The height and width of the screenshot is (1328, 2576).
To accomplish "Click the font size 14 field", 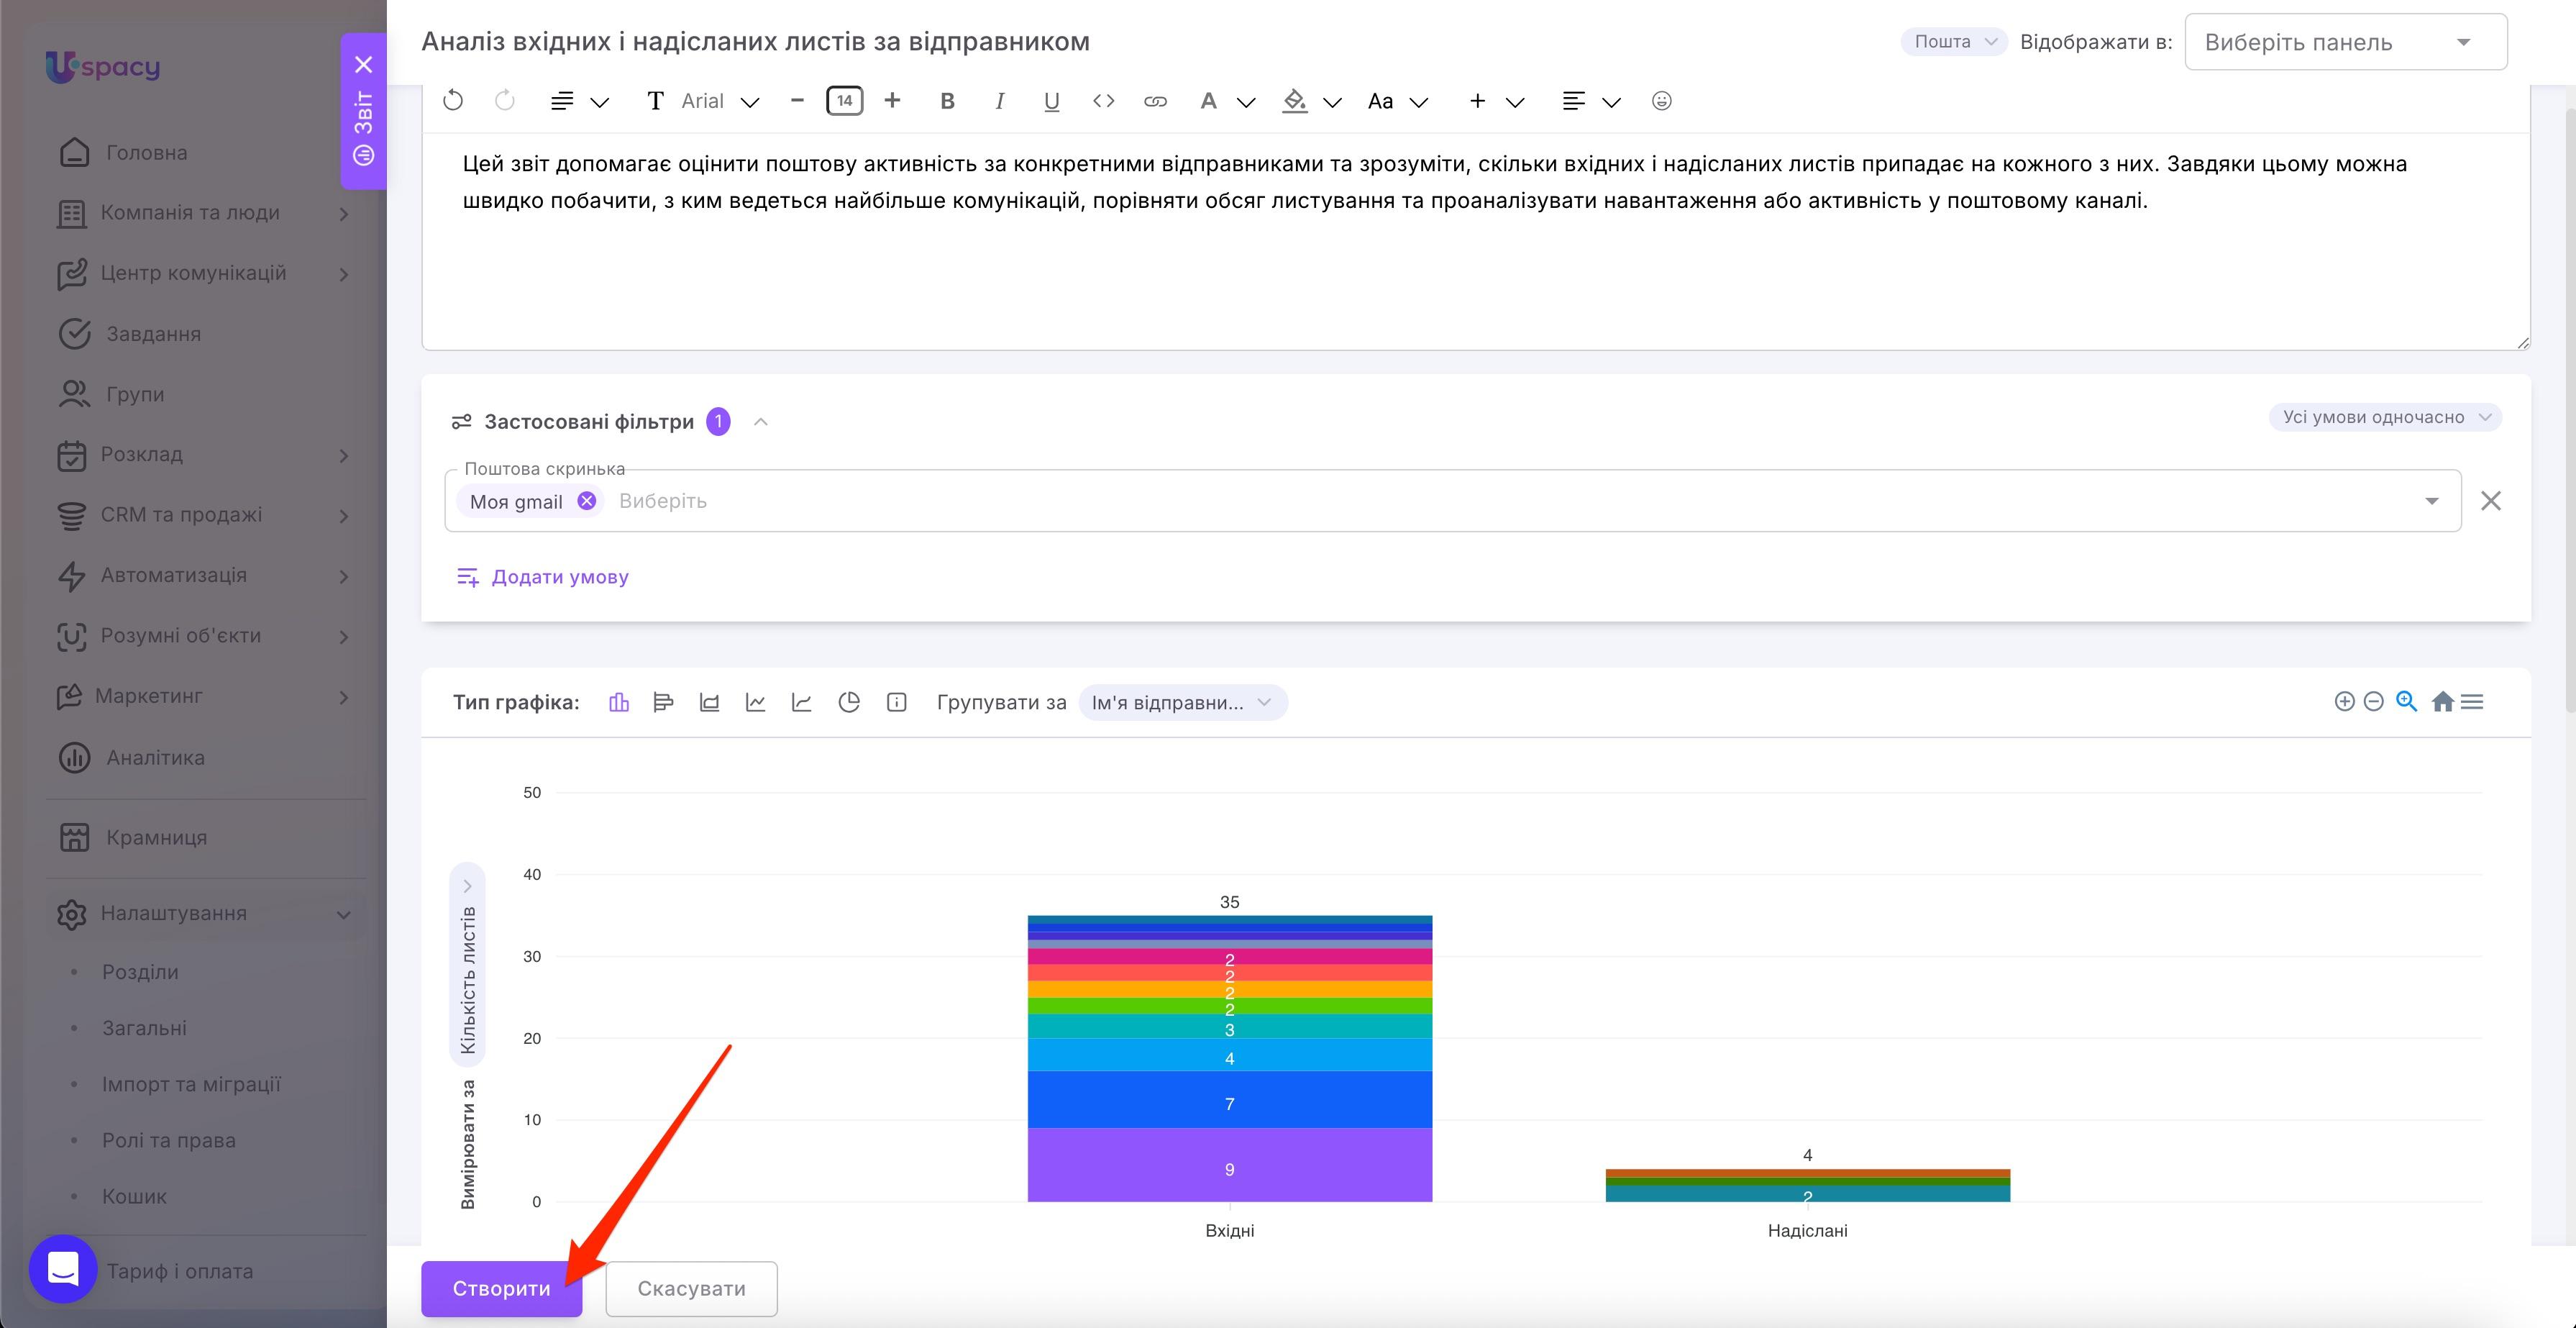I will tap(845, 100).
